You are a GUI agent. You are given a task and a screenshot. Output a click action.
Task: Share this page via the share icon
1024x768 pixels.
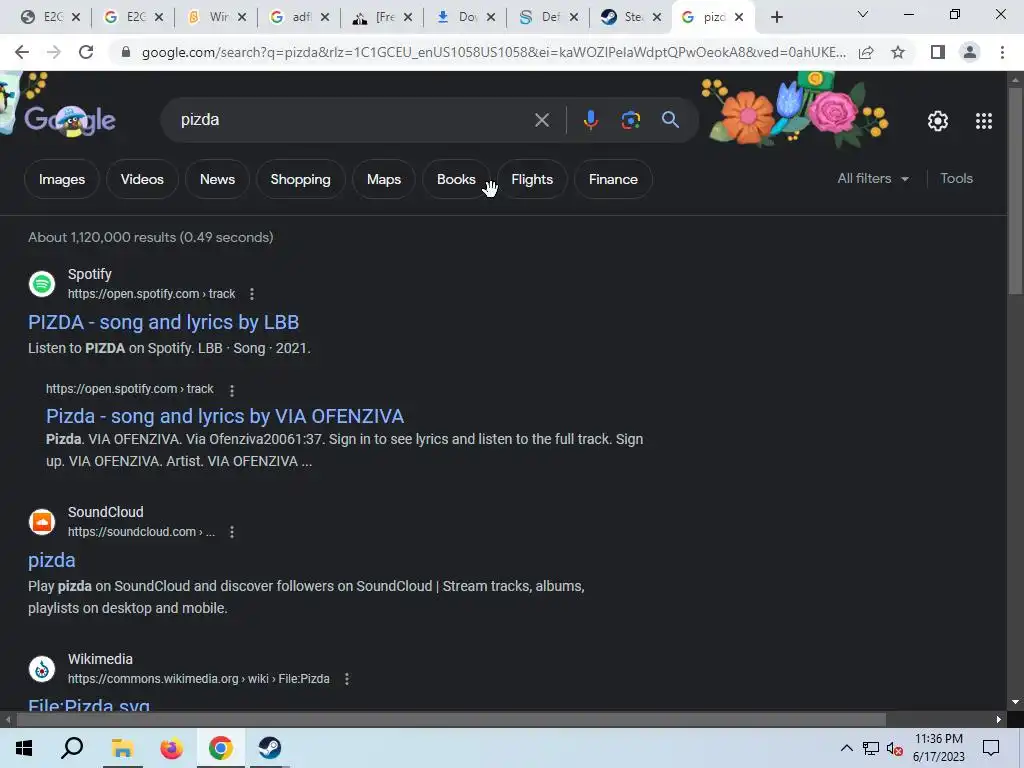(866, 52)
